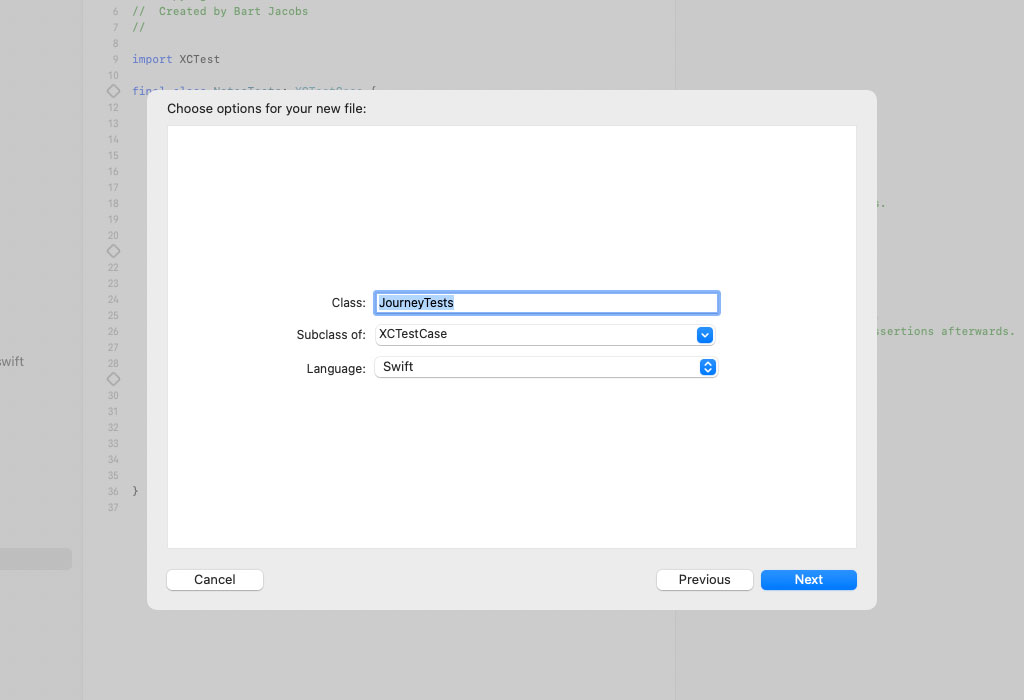The width and height of the screenshot is (1024, 700).
Task: Click the test diamond beside line 29
Action: coord(113,379)
